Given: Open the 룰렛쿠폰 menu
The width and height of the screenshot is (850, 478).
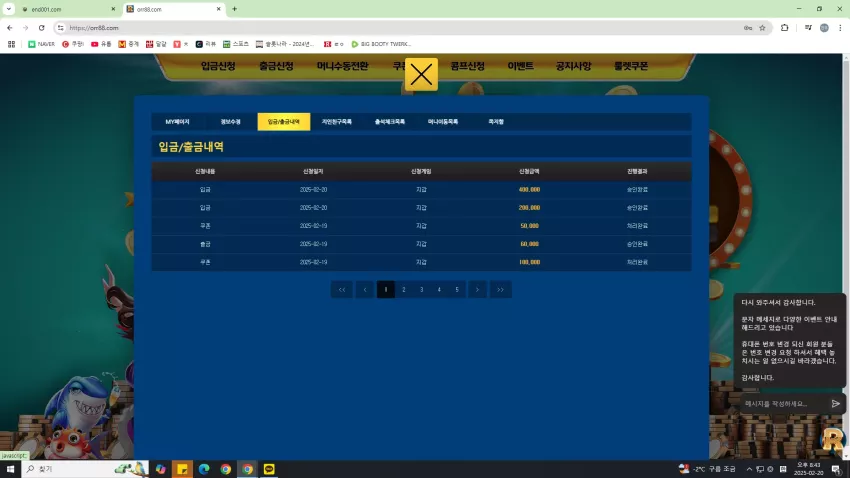Looking at the screenshot, I should tap(631, 66).
